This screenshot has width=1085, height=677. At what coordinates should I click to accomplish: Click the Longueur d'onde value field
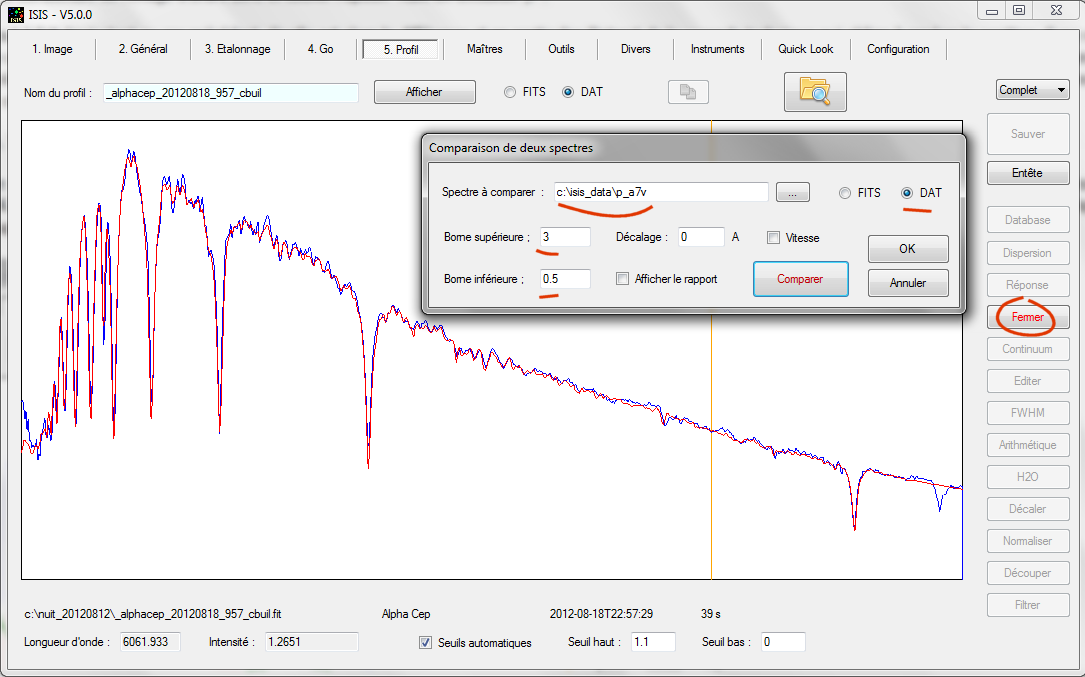tap(150, 642)
